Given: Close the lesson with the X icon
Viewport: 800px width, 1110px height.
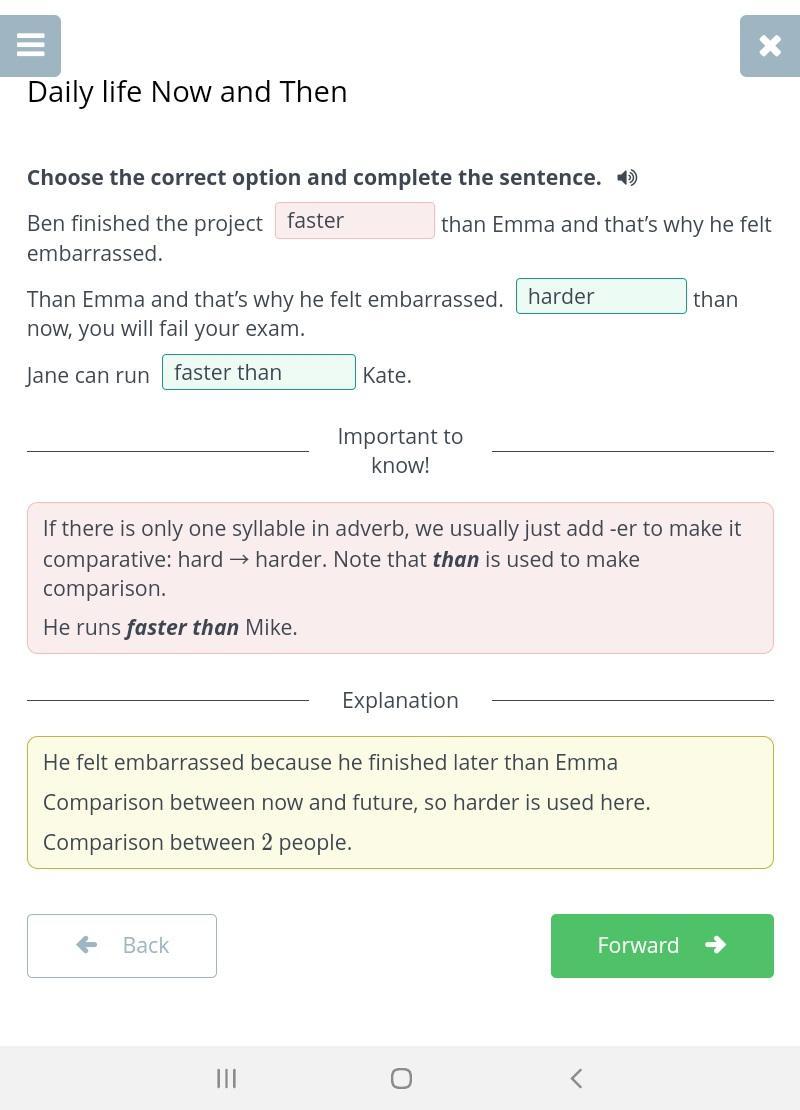Looking at the screenshot, I should point(769,46).
